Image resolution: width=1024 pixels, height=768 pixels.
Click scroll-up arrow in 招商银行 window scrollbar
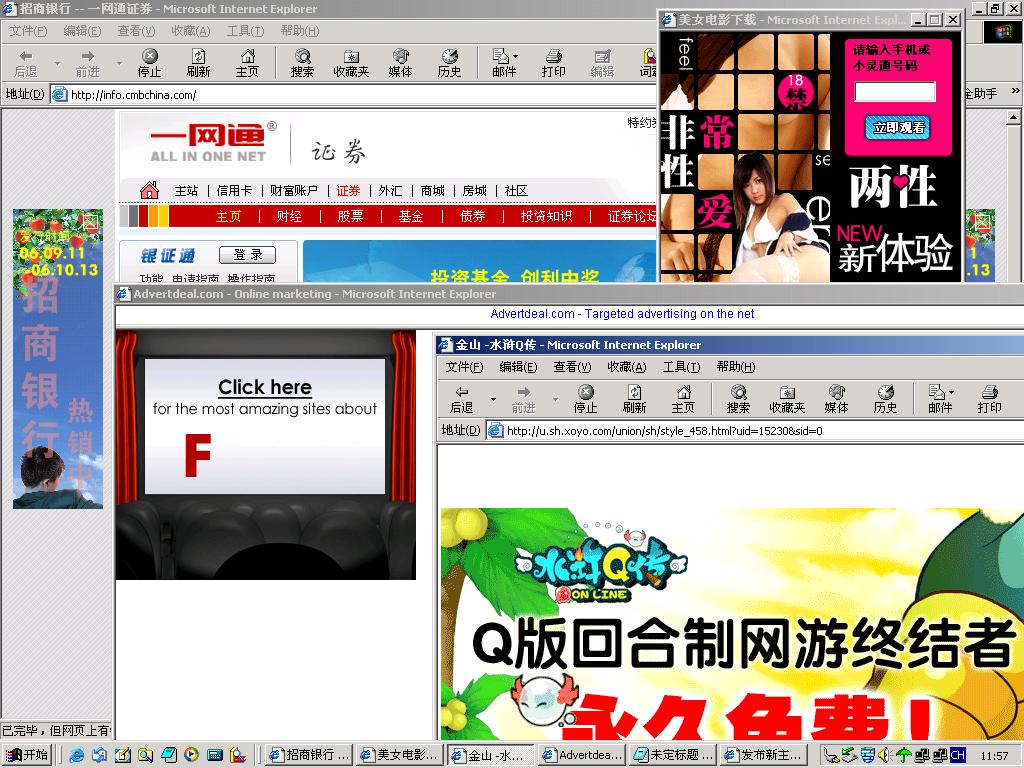1013,118
